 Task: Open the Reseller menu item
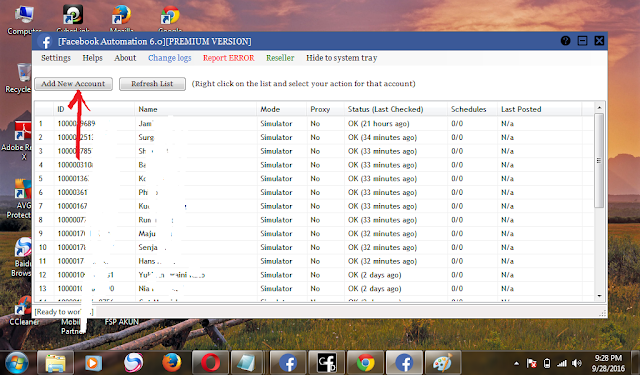280,58
